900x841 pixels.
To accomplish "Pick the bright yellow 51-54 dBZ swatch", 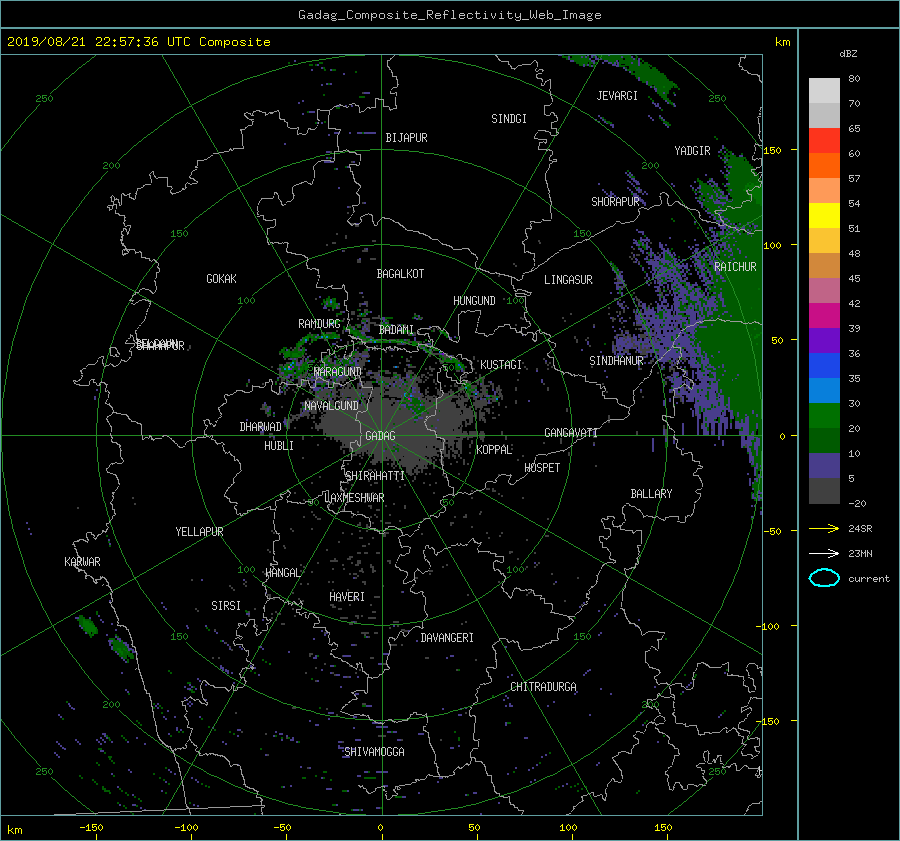I will 824,216.
